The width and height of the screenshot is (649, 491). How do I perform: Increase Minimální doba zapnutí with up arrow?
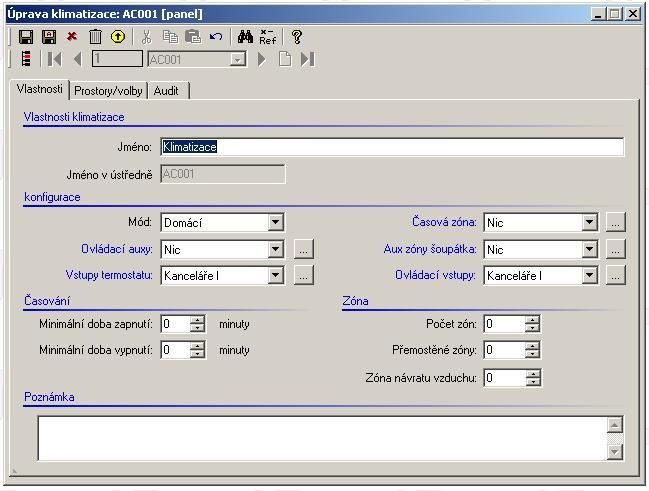coord(198,320)
